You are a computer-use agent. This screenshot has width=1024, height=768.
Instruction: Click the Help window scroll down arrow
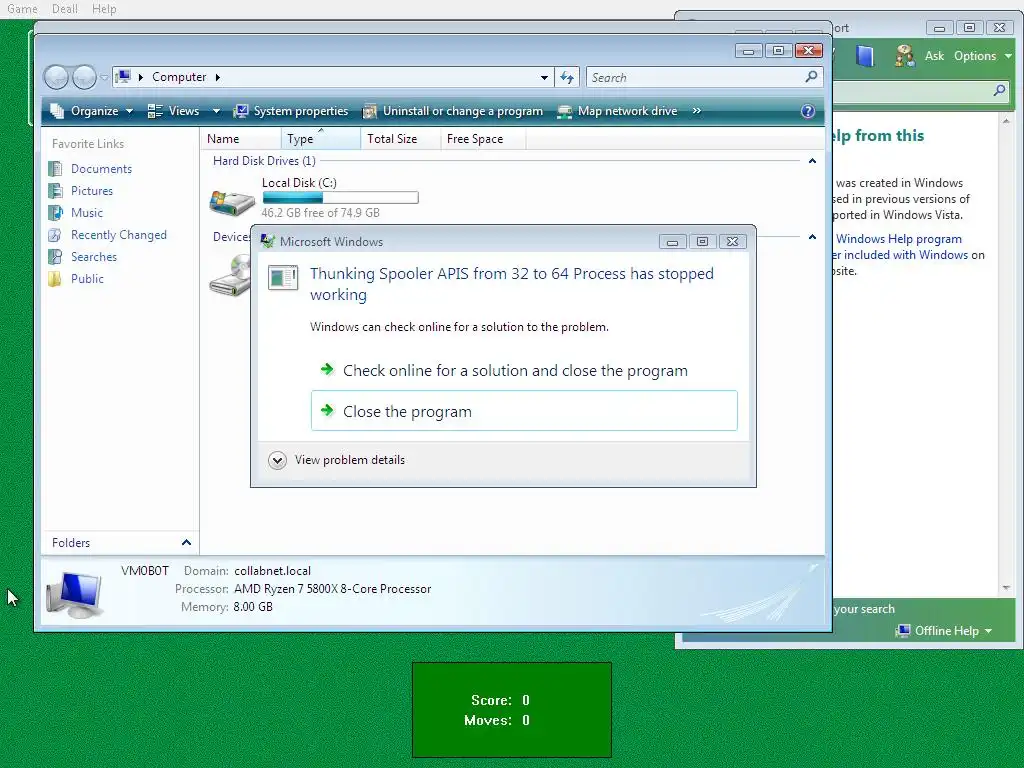pos(1006,588)
